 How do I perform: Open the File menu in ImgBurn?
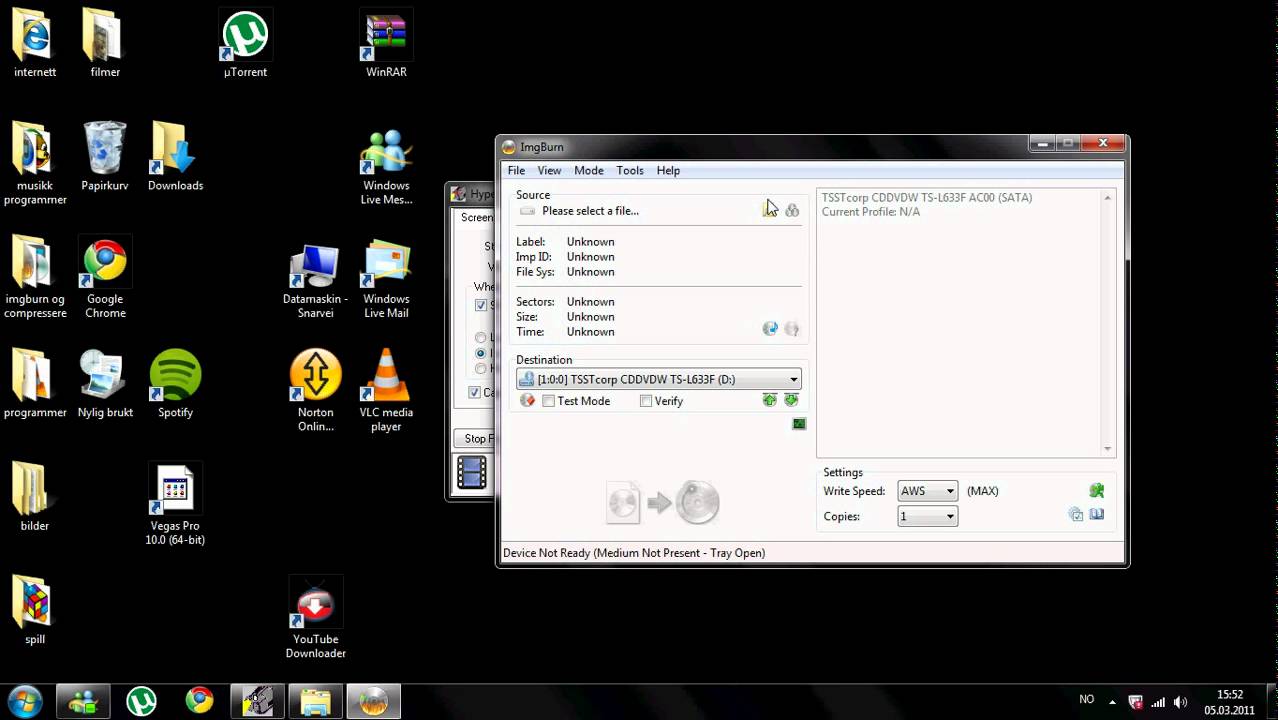pos(516,171)
